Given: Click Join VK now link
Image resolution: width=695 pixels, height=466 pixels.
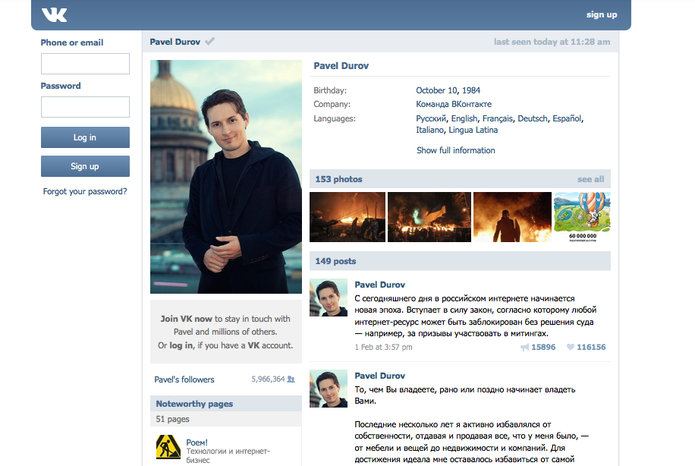Looking at the screenshot, I should pos(186,319).
